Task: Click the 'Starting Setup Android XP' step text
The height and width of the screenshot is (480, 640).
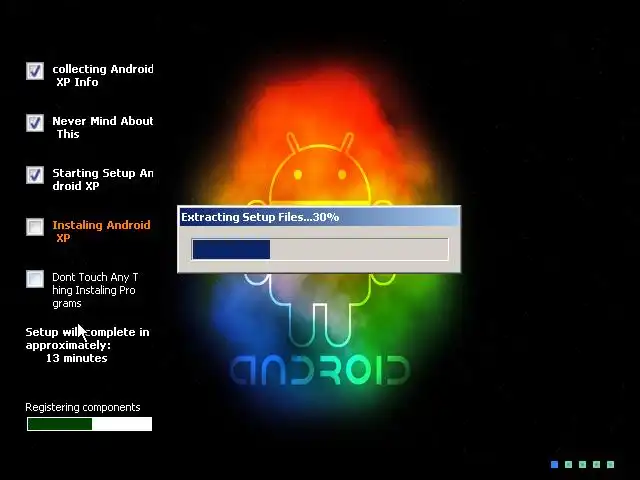Action: [x=103, y=179]
